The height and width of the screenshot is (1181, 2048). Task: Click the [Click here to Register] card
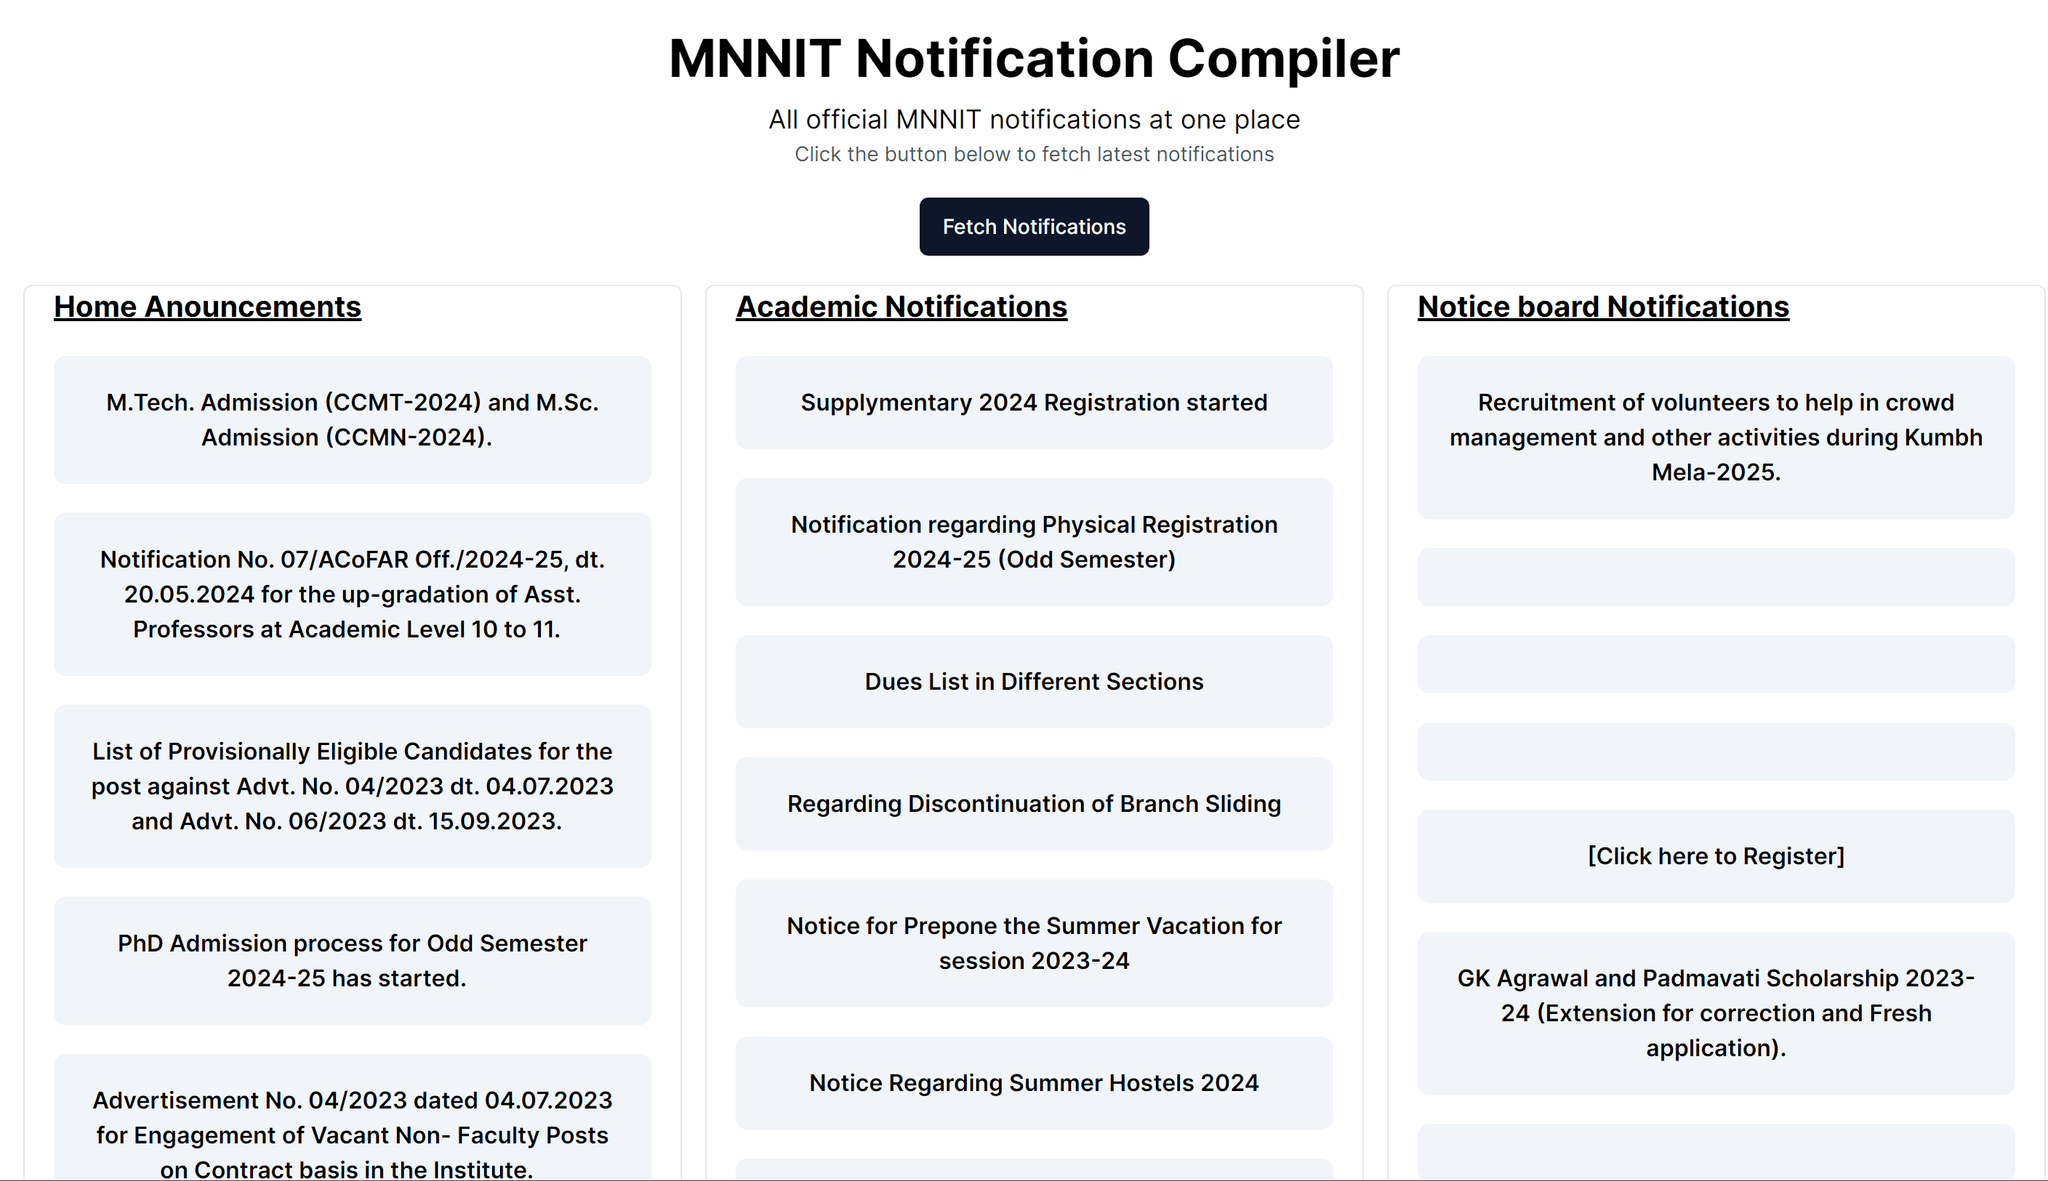pos(1716,856)
